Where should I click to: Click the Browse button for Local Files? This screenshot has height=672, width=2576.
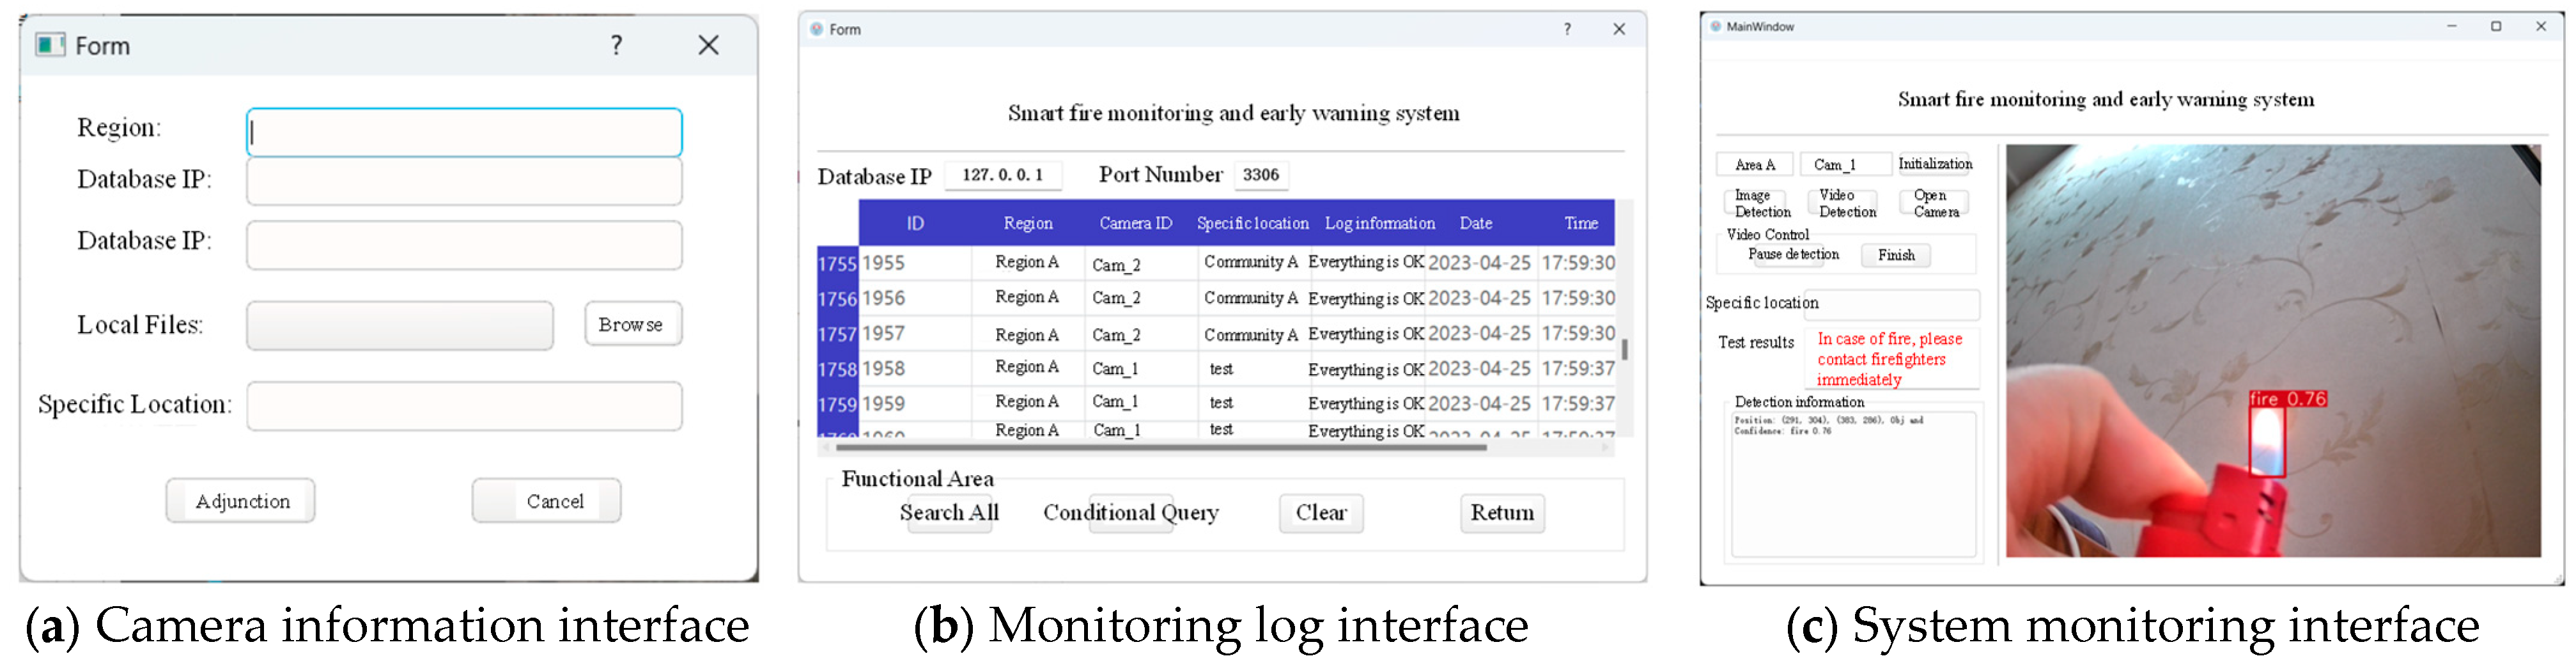(x=632, y=324)
